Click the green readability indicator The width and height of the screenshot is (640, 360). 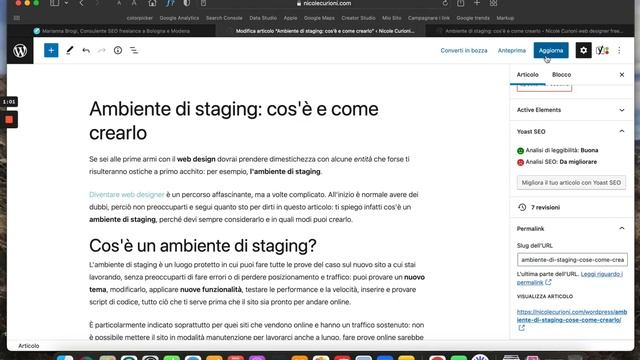(x=520, y=151)
